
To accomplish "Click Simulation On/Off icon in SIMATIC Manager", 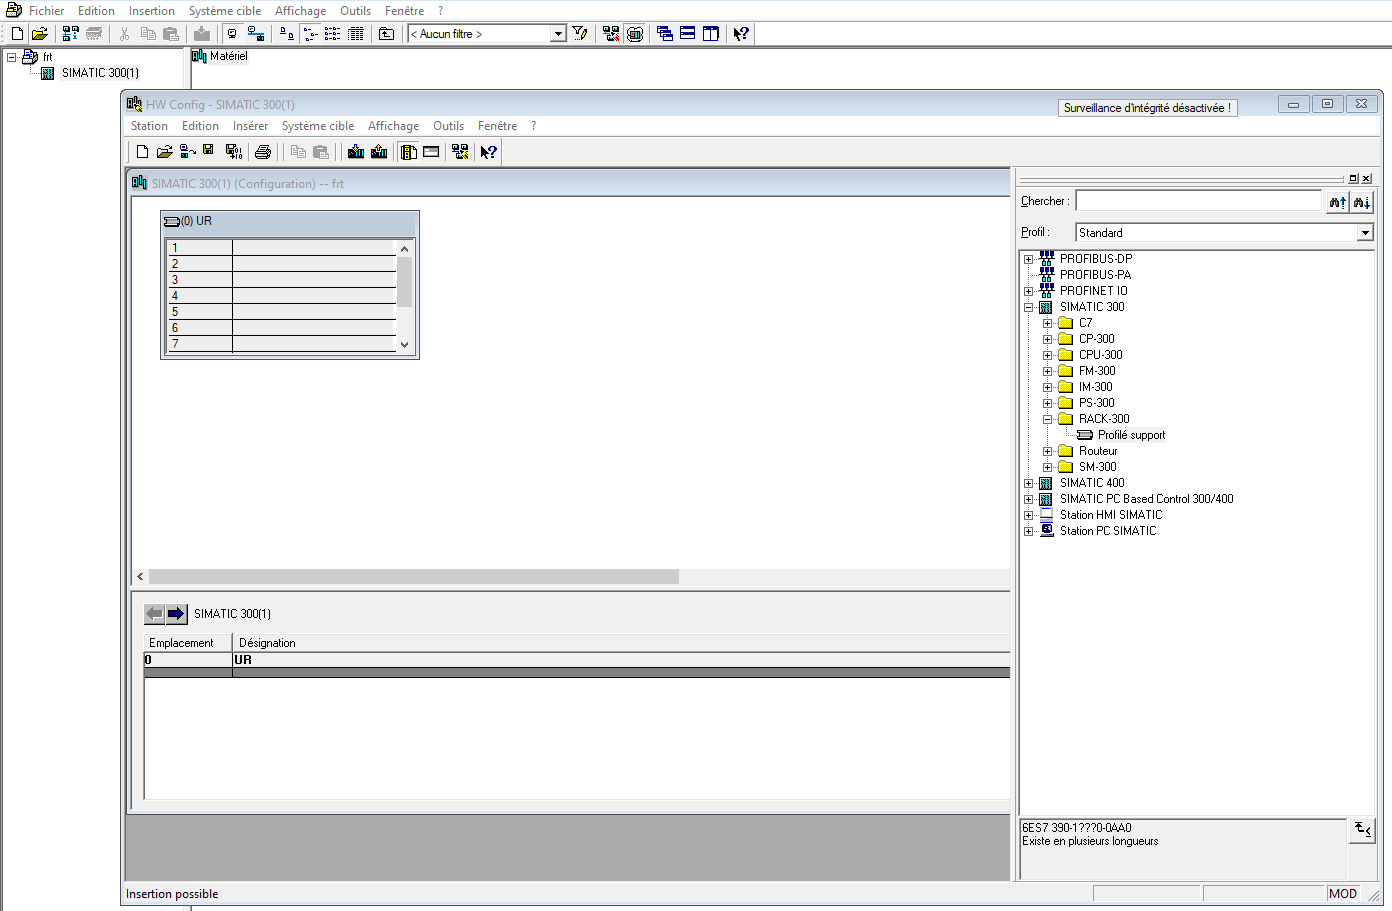I will [x=634, y=33].
